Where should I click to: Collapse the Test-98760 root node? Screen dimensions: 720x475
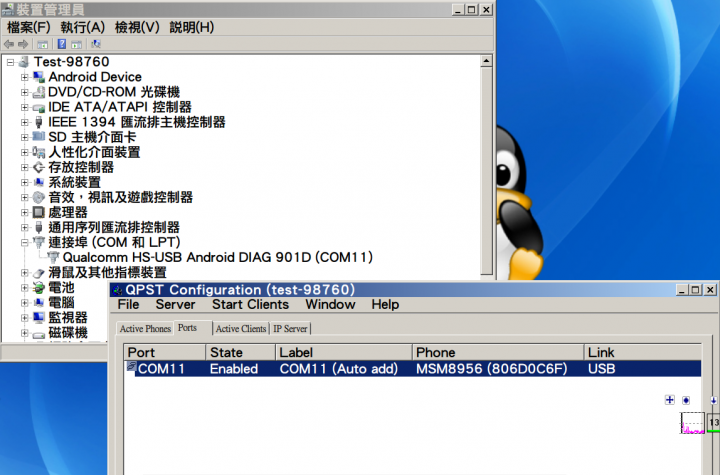[11, 62]
